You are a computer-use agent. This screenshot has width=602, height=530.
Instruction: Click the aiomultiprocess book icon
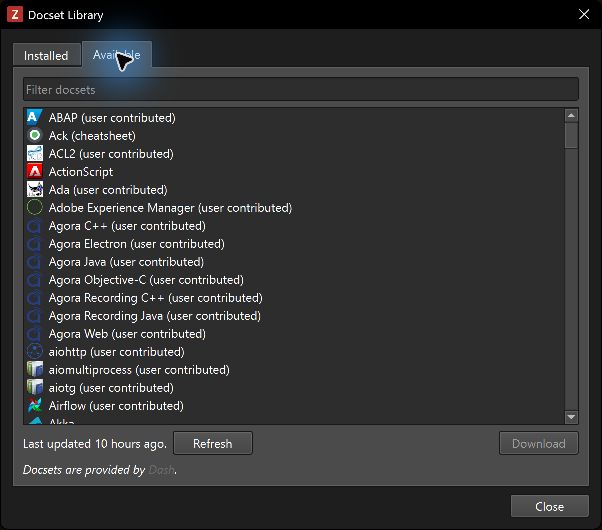click(35, 369)
